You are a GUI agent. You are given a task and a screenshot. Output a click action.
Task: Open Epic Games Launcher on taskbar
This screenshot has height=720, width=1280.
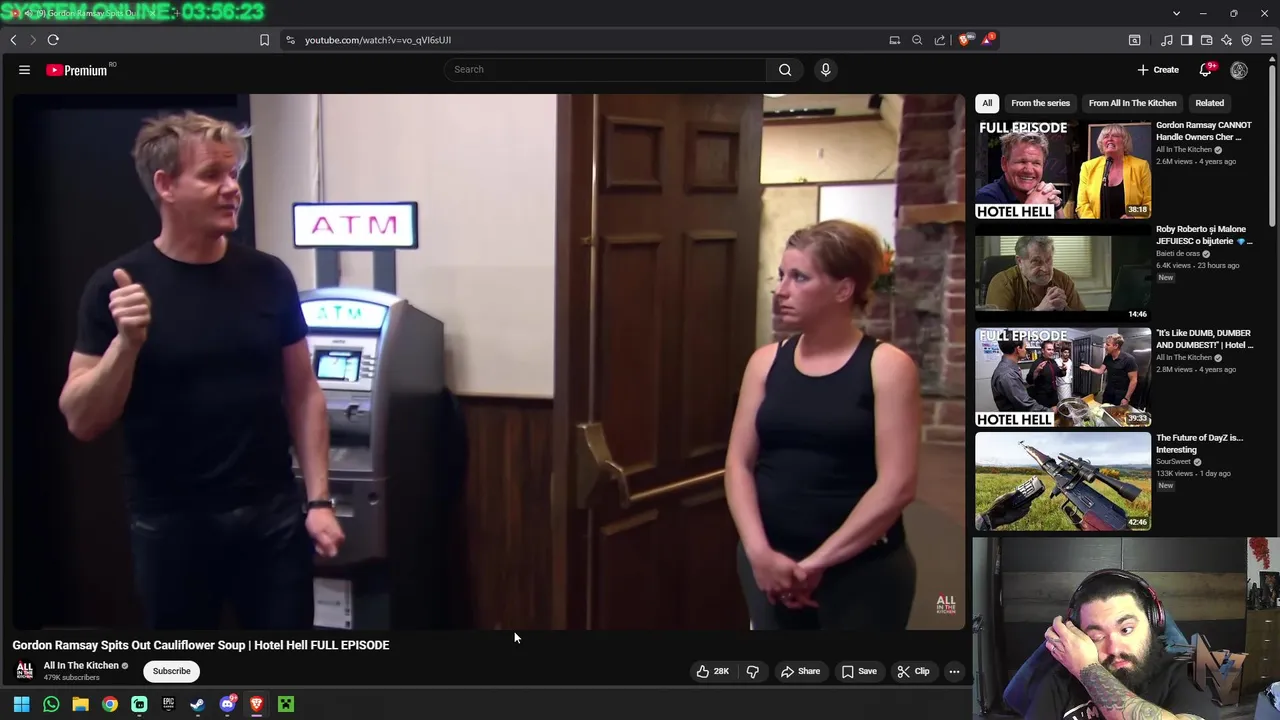[x=168, y=704]
